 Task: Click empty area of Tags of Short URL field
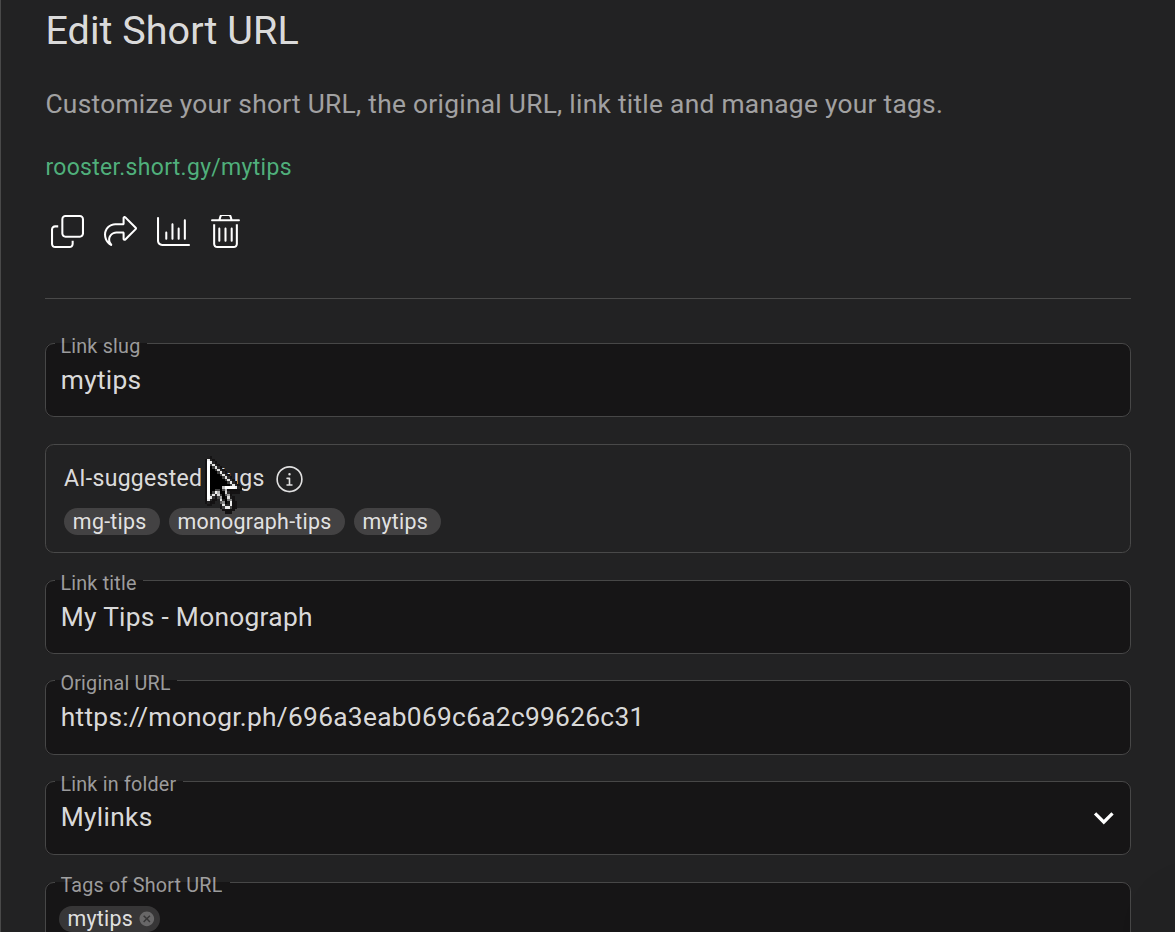tap(640, 917)
